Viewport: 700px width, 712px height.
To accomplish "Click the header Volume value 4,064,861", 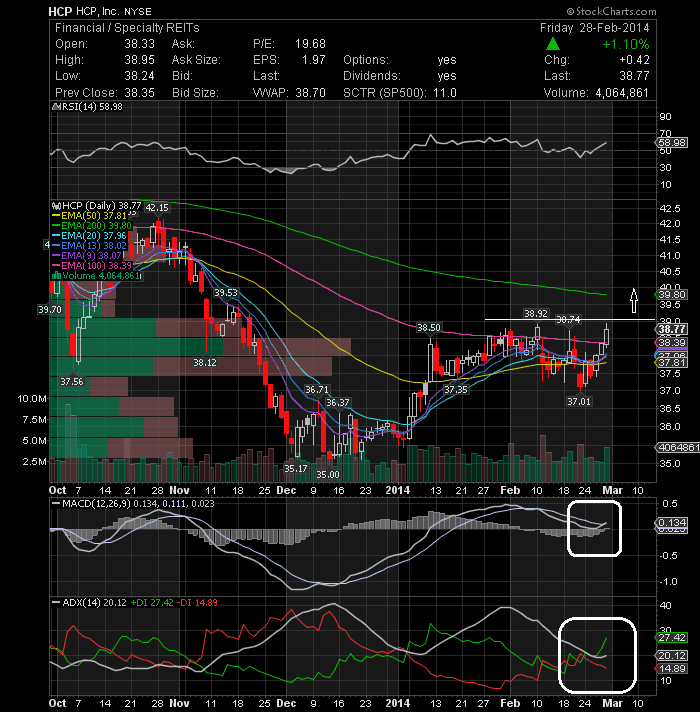I will [x=622, y=93].
